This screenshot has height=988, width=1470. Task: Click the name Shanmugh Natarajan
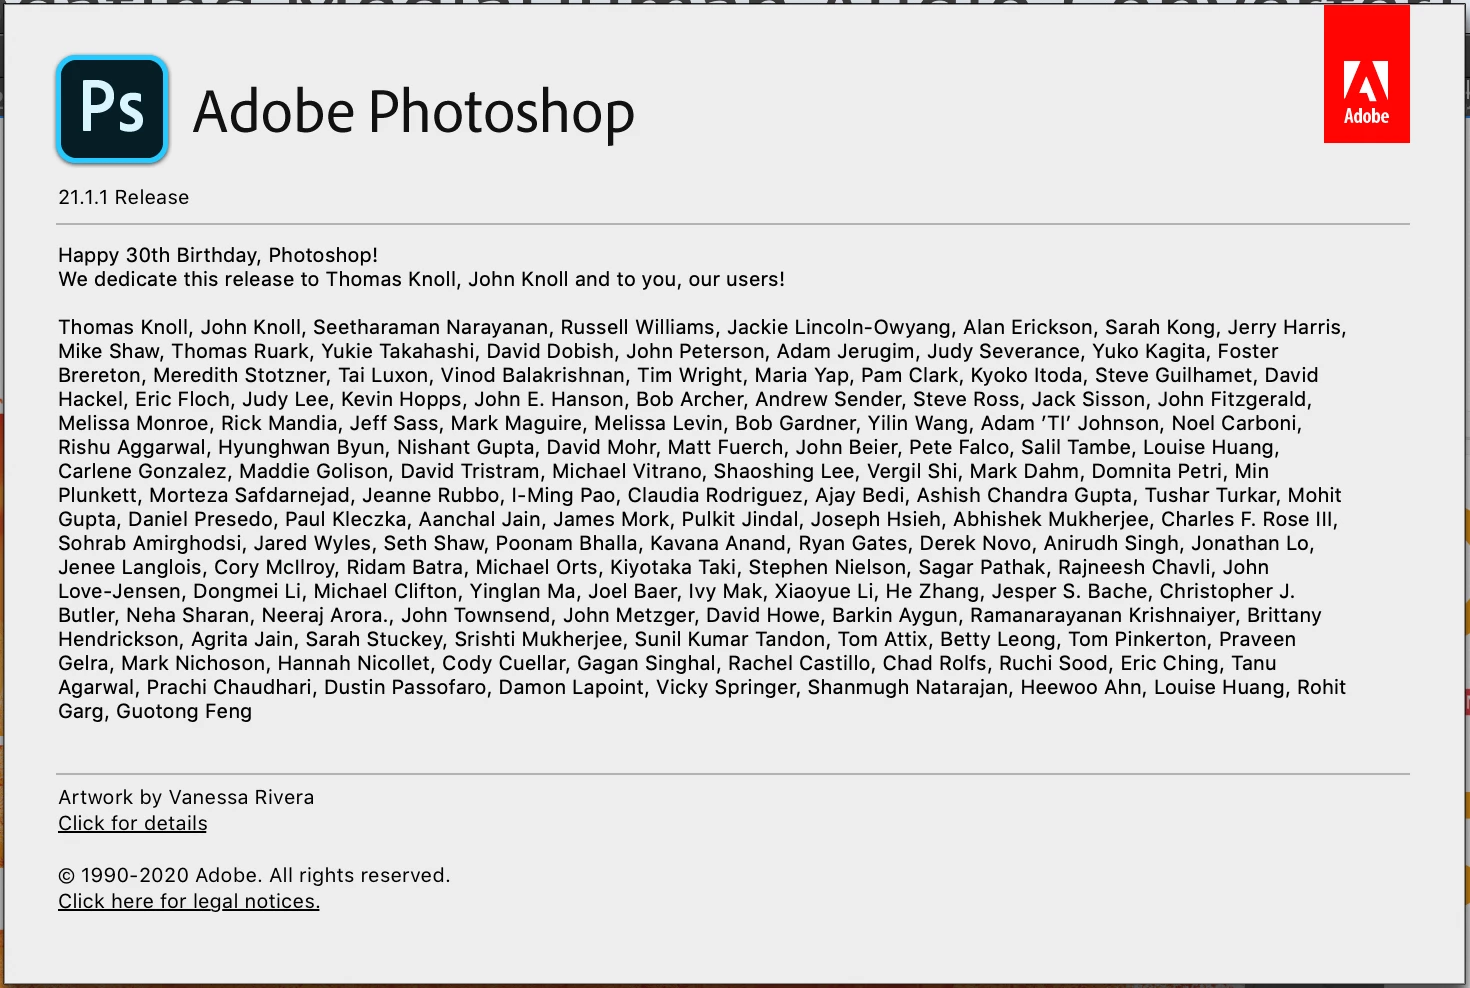click(908, 687)
